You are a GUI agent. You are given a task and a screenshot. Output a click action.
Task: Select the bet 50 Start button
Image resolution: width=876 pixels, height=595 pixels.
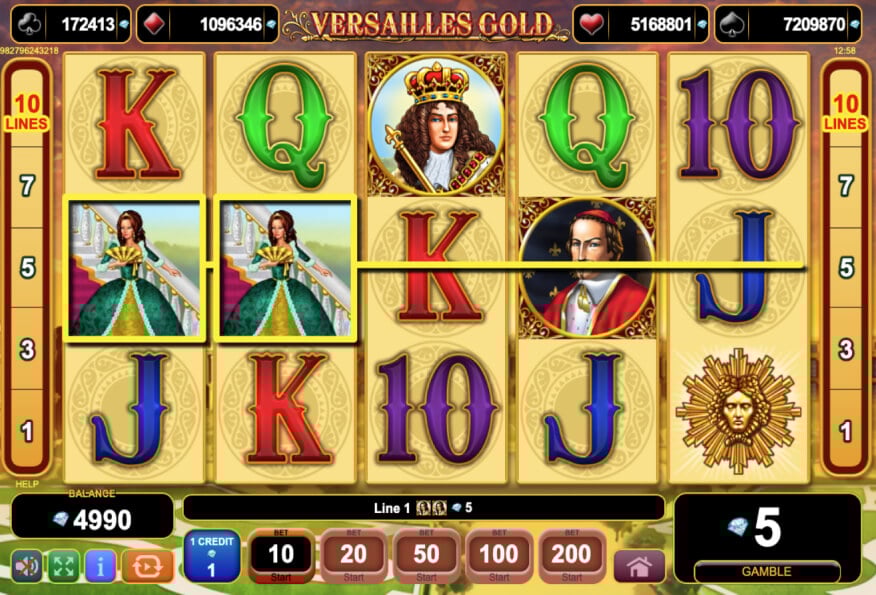(426, 556)
